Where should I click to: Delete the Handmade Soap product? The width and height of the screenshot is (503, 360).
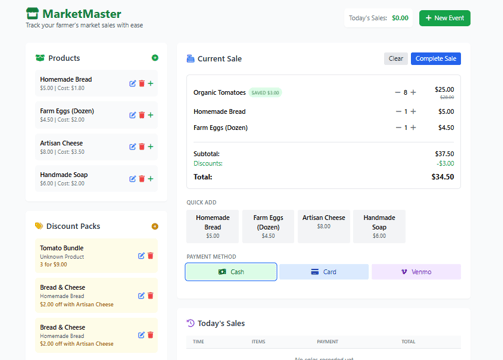pos(142,179)
